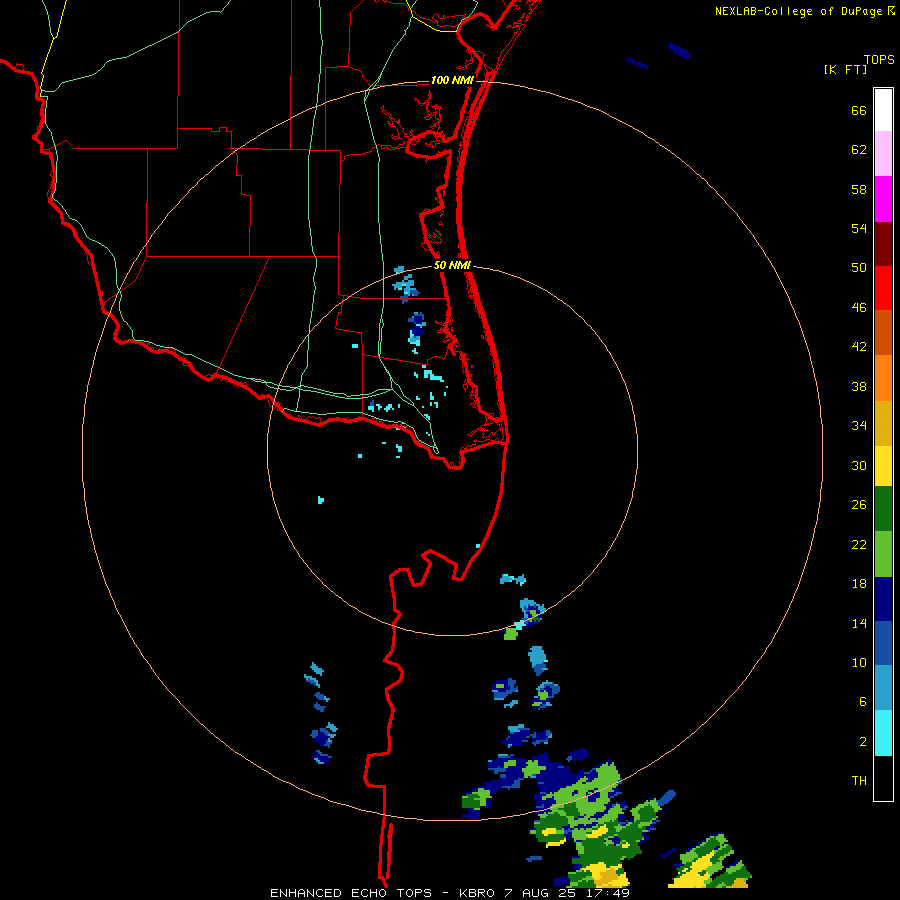
Task: Click the light green legend swatch
Action: (x=883, y=554)
